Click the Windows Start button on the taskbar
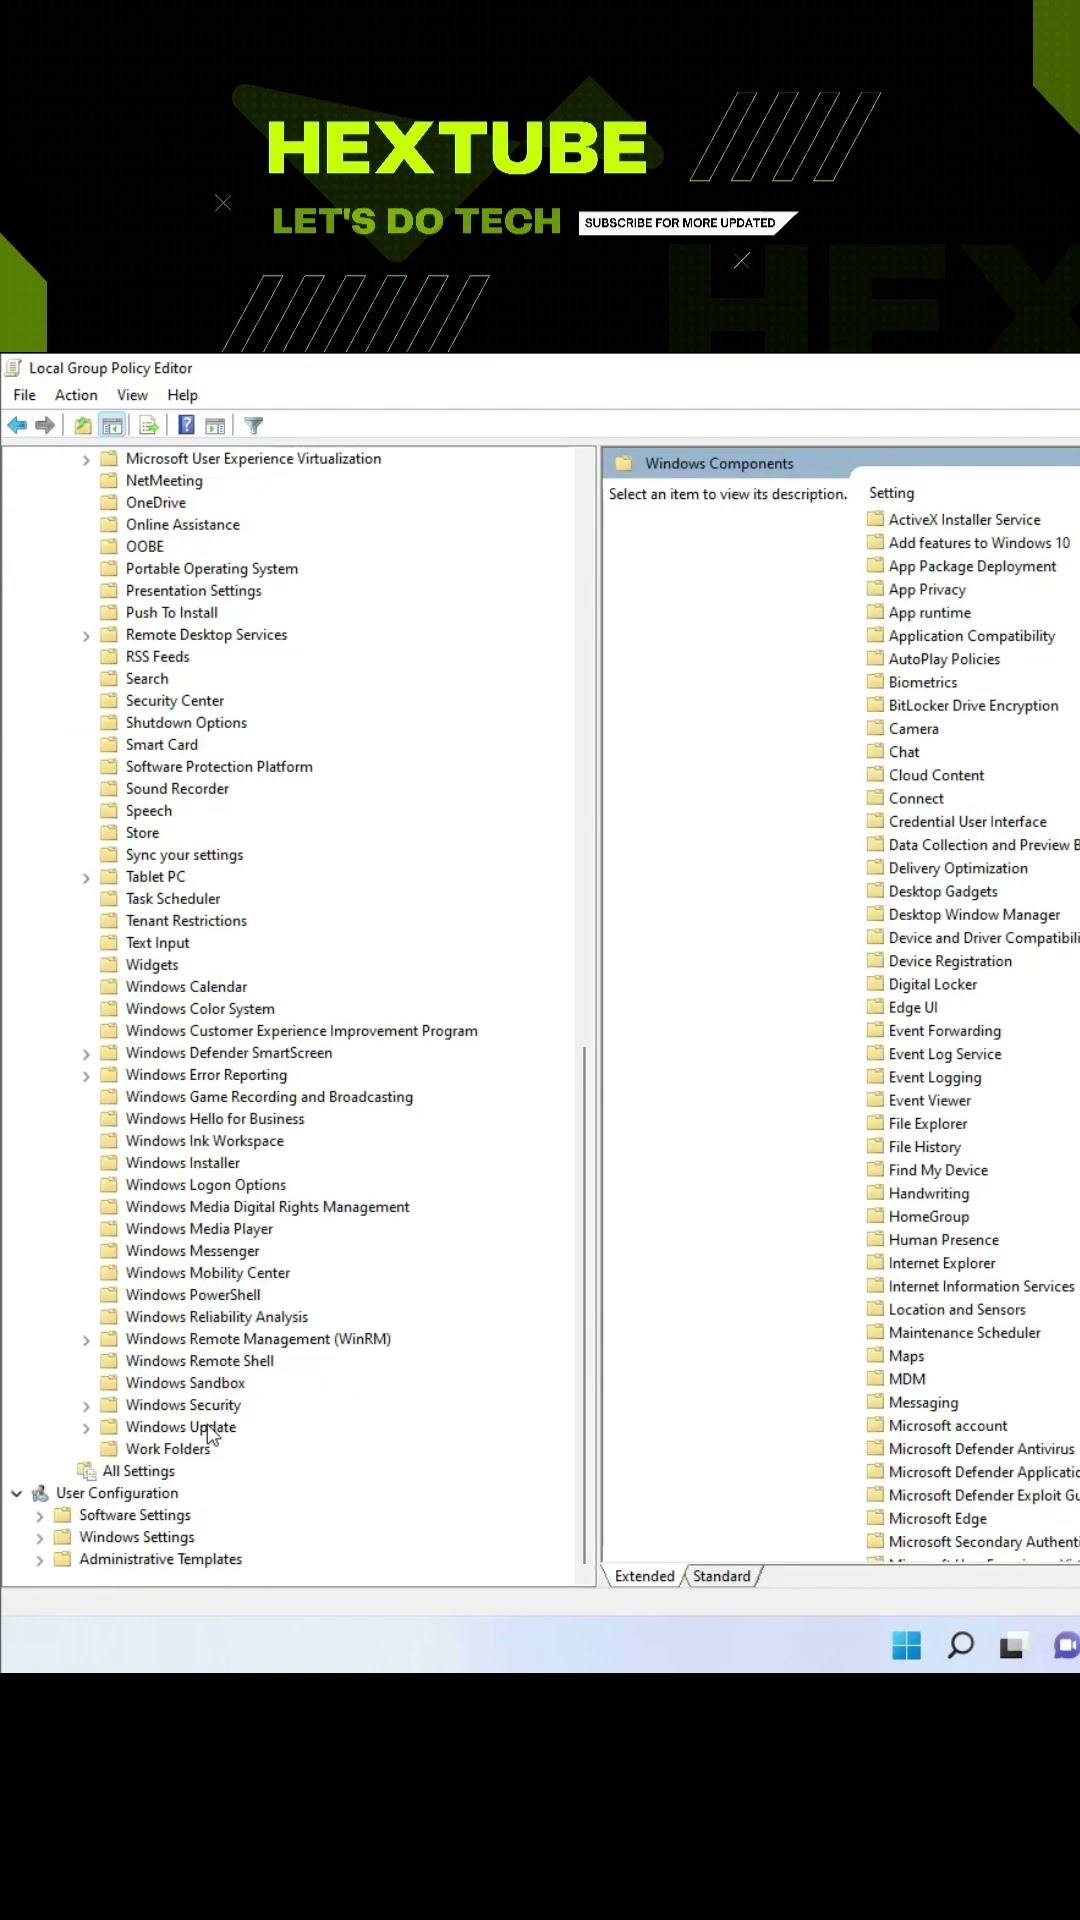The height and width of the screenshot is (1920, 1080). (907, 1645)
